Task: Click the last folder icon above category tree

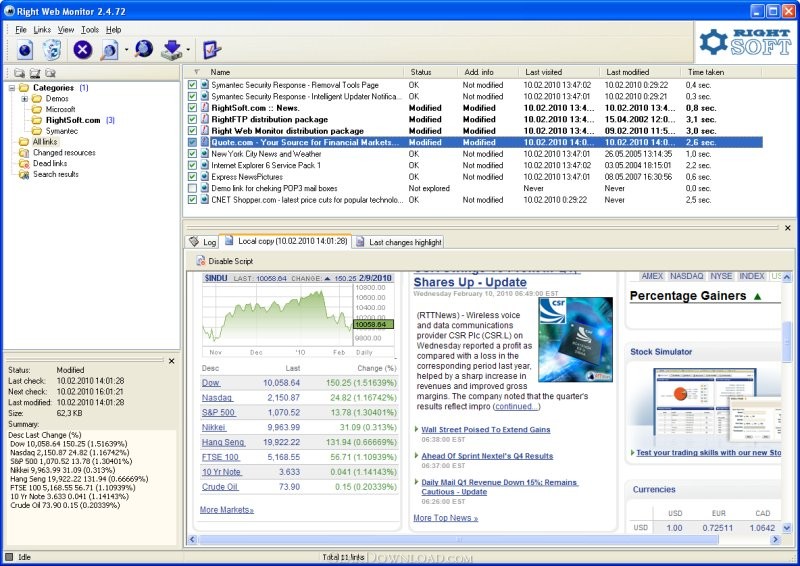Action: 50,73
